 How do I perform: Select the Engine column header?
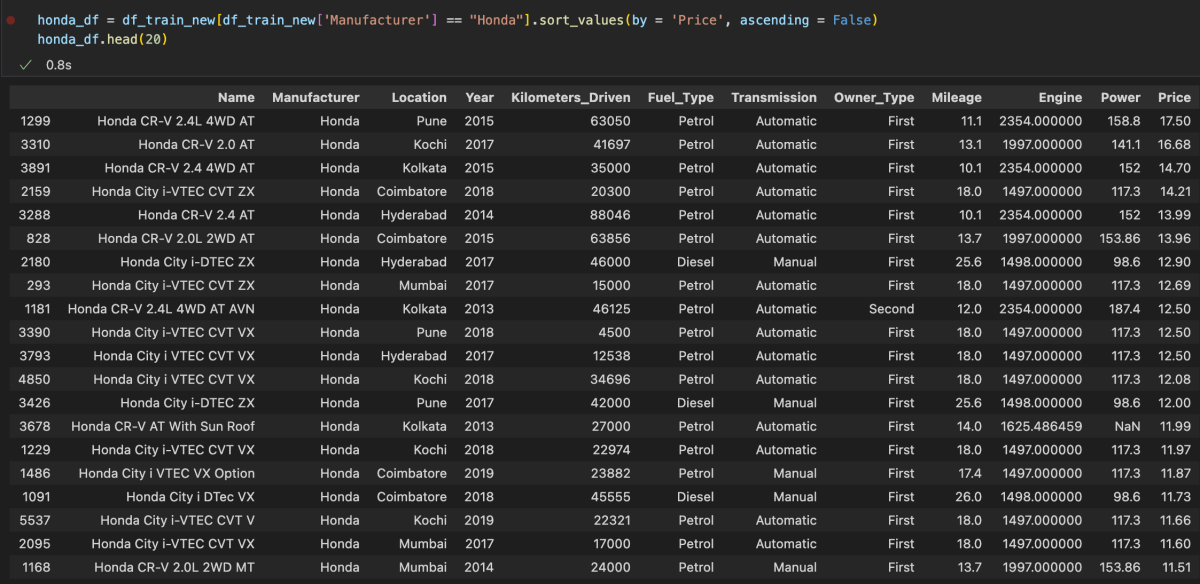point(1060,97)
